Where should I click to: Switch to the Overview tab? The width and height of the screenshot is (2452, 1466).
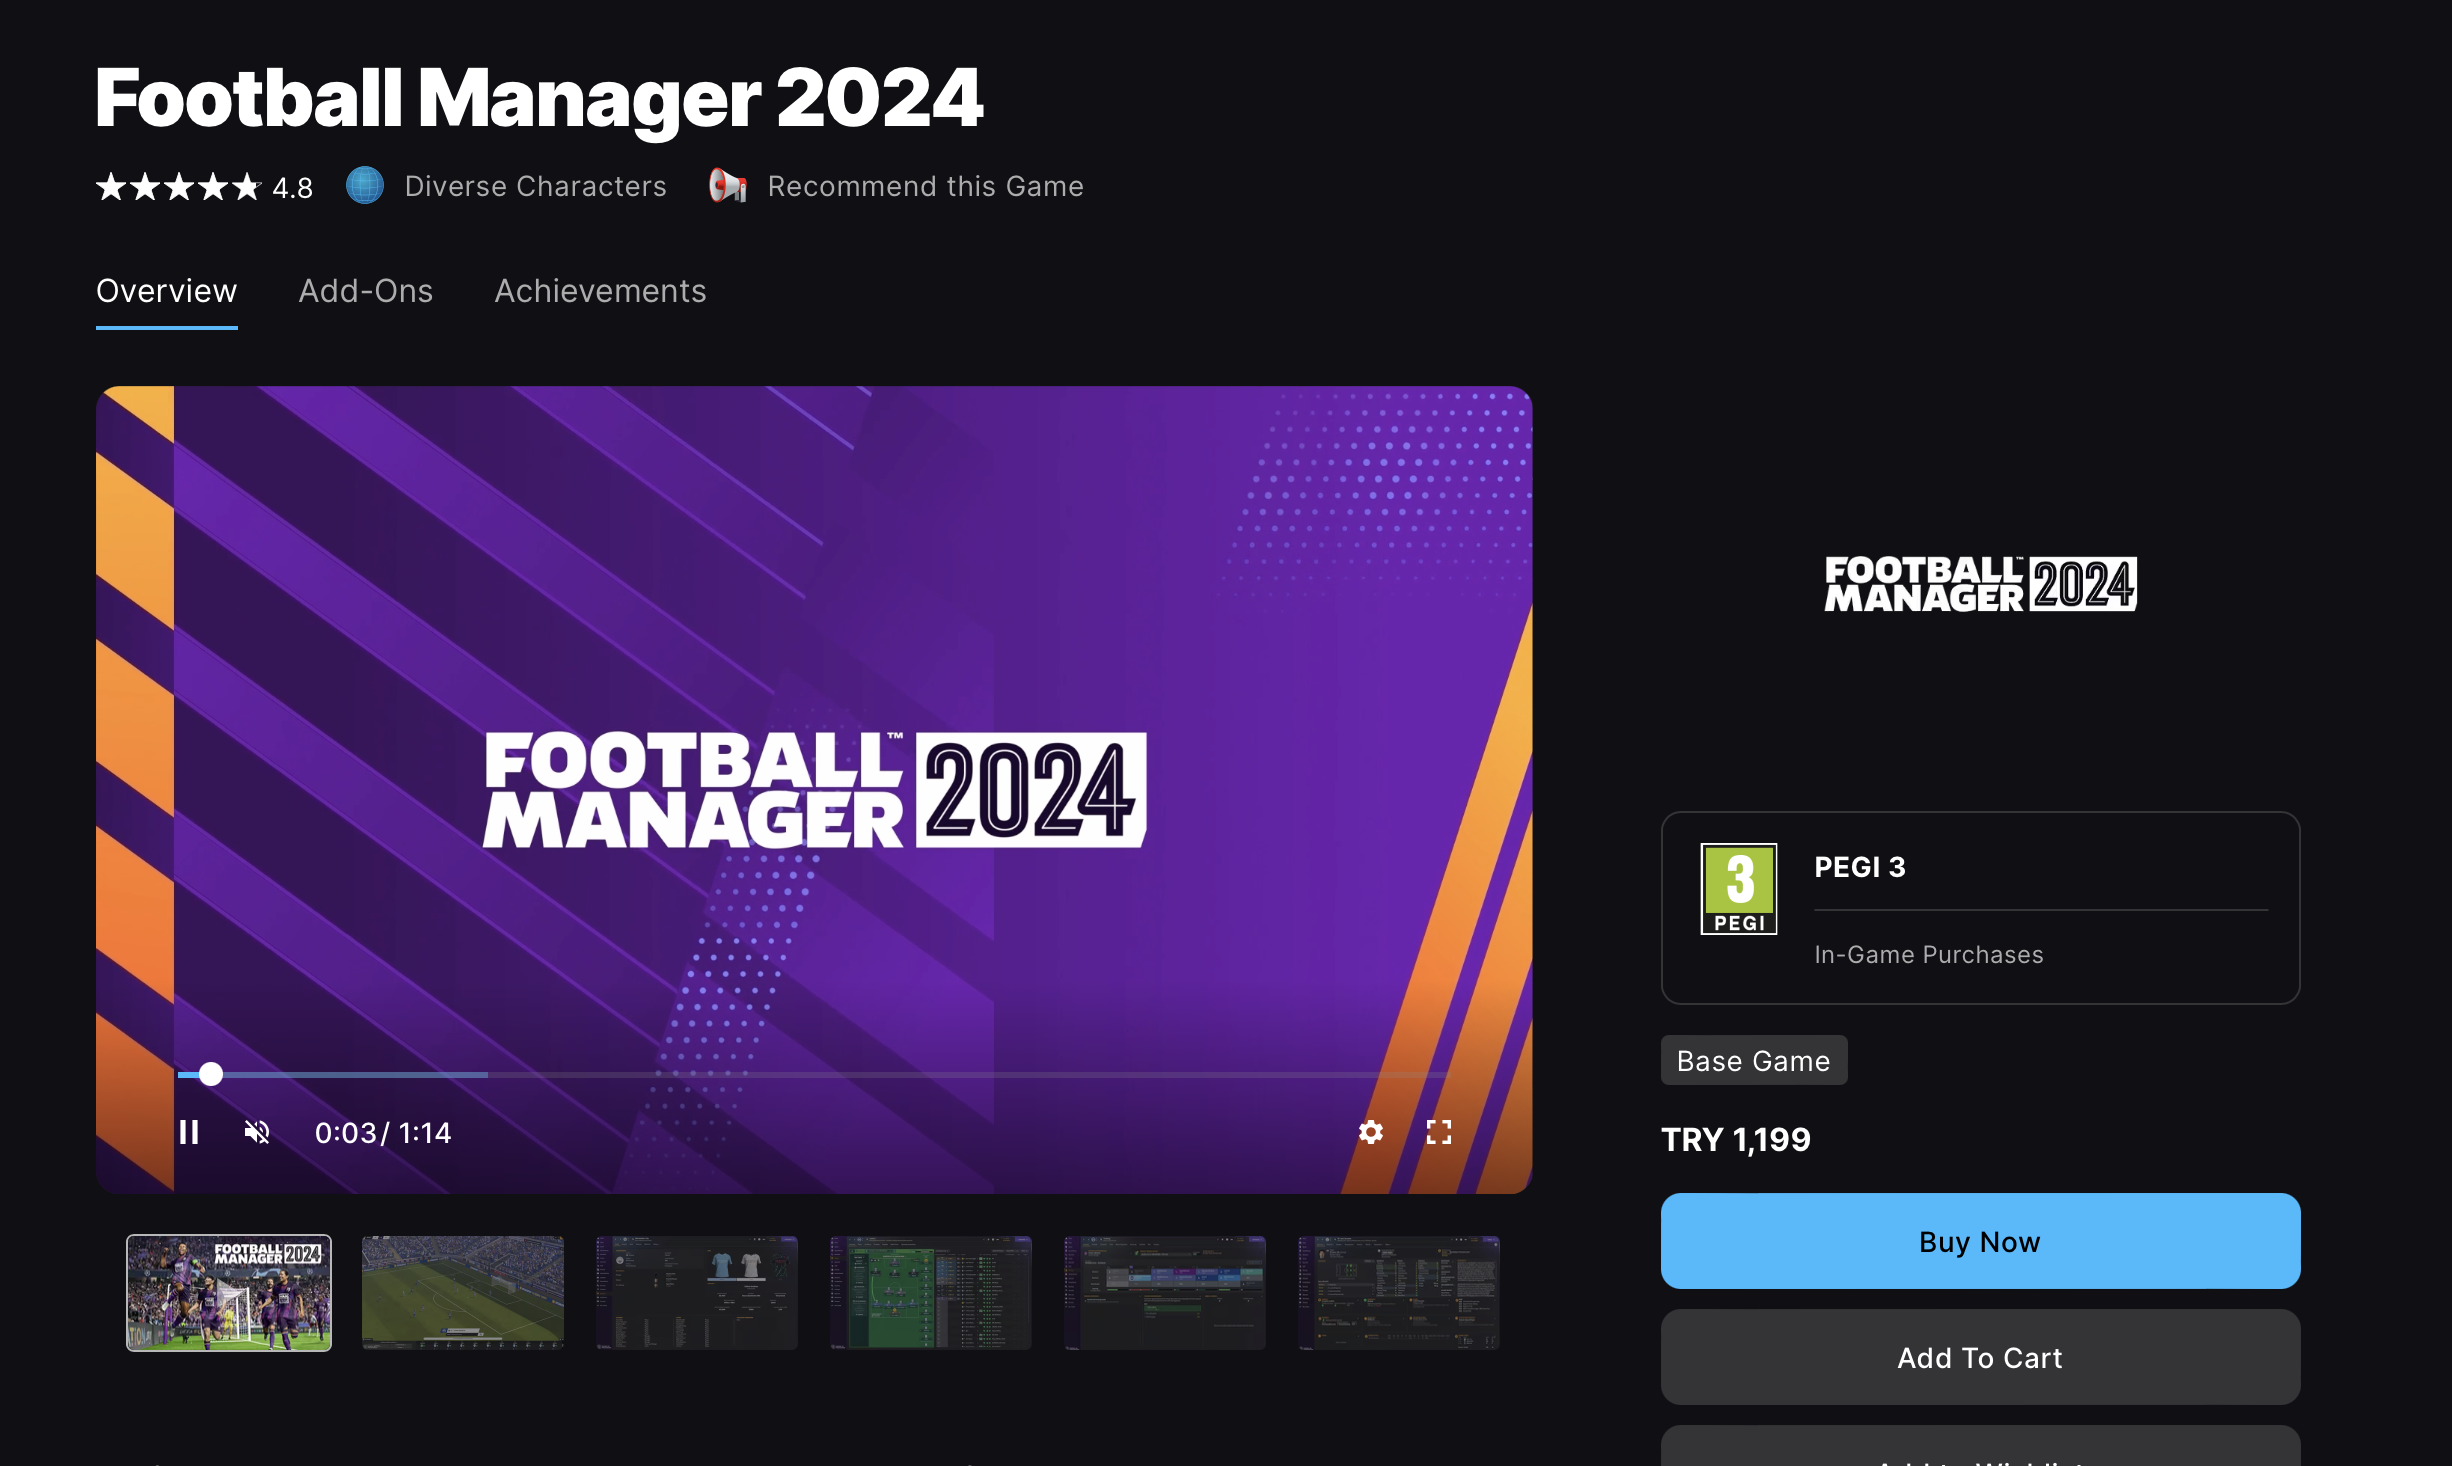point(167,291)
